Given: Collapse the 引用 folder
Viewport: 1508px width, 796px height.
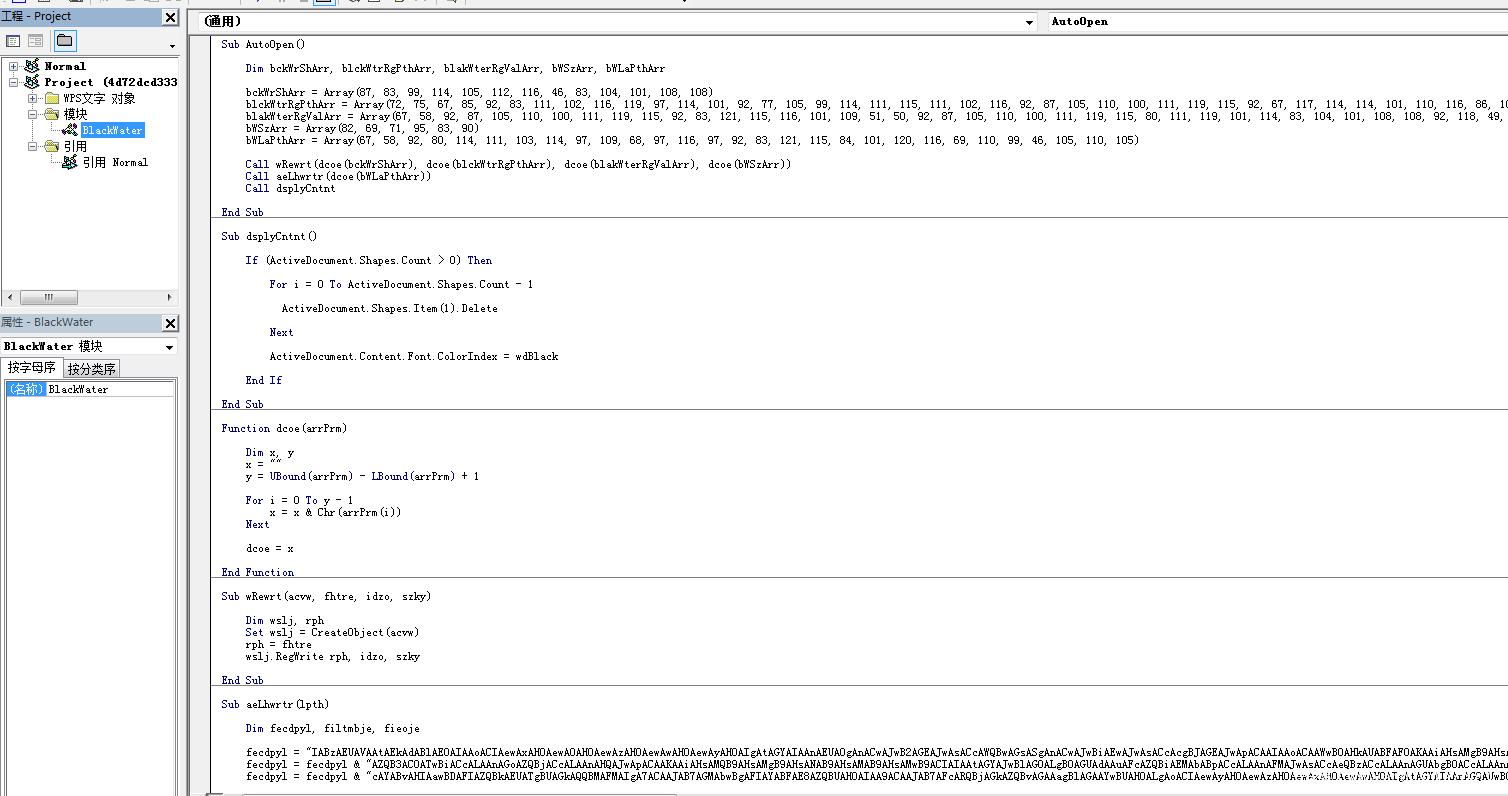Looking at the screenshot, I should click(x=33, y=146).
